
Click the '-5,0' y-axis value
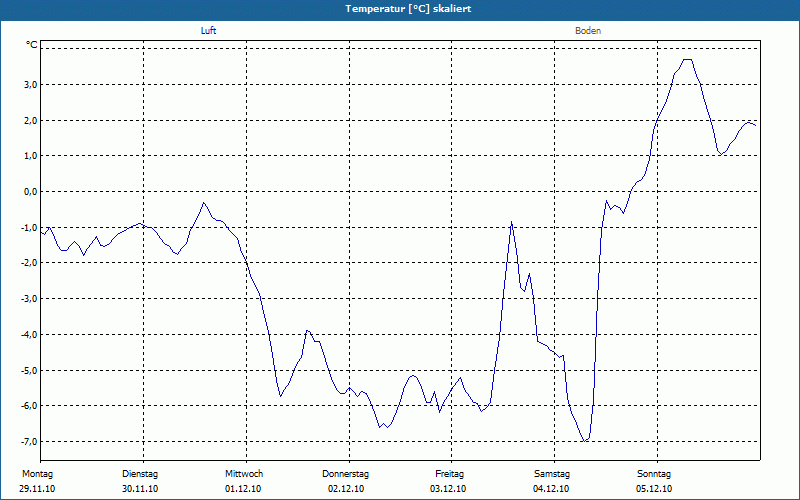(30, 370)
